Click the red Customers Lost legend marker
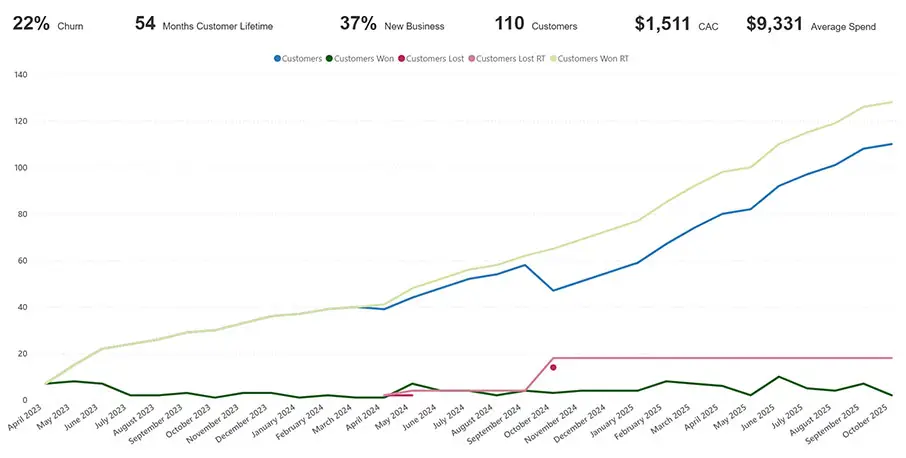Viewport: 906px width, 458px height. [x=401, y=59]
